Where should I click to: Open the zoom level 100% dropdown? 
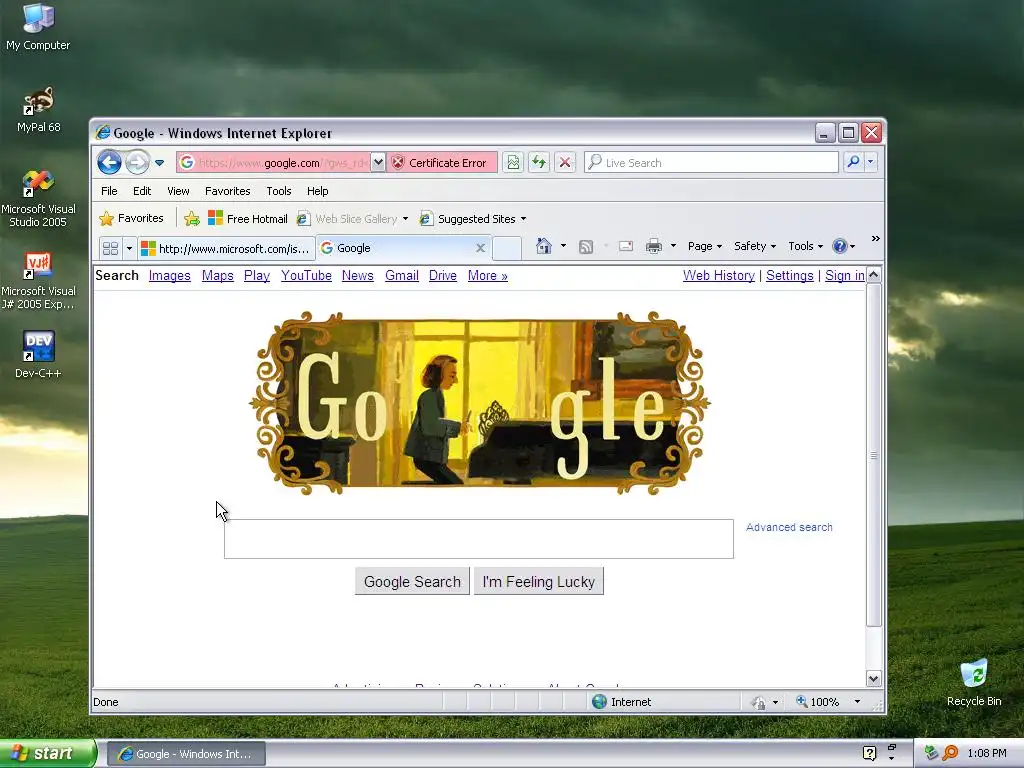(857, 702)
